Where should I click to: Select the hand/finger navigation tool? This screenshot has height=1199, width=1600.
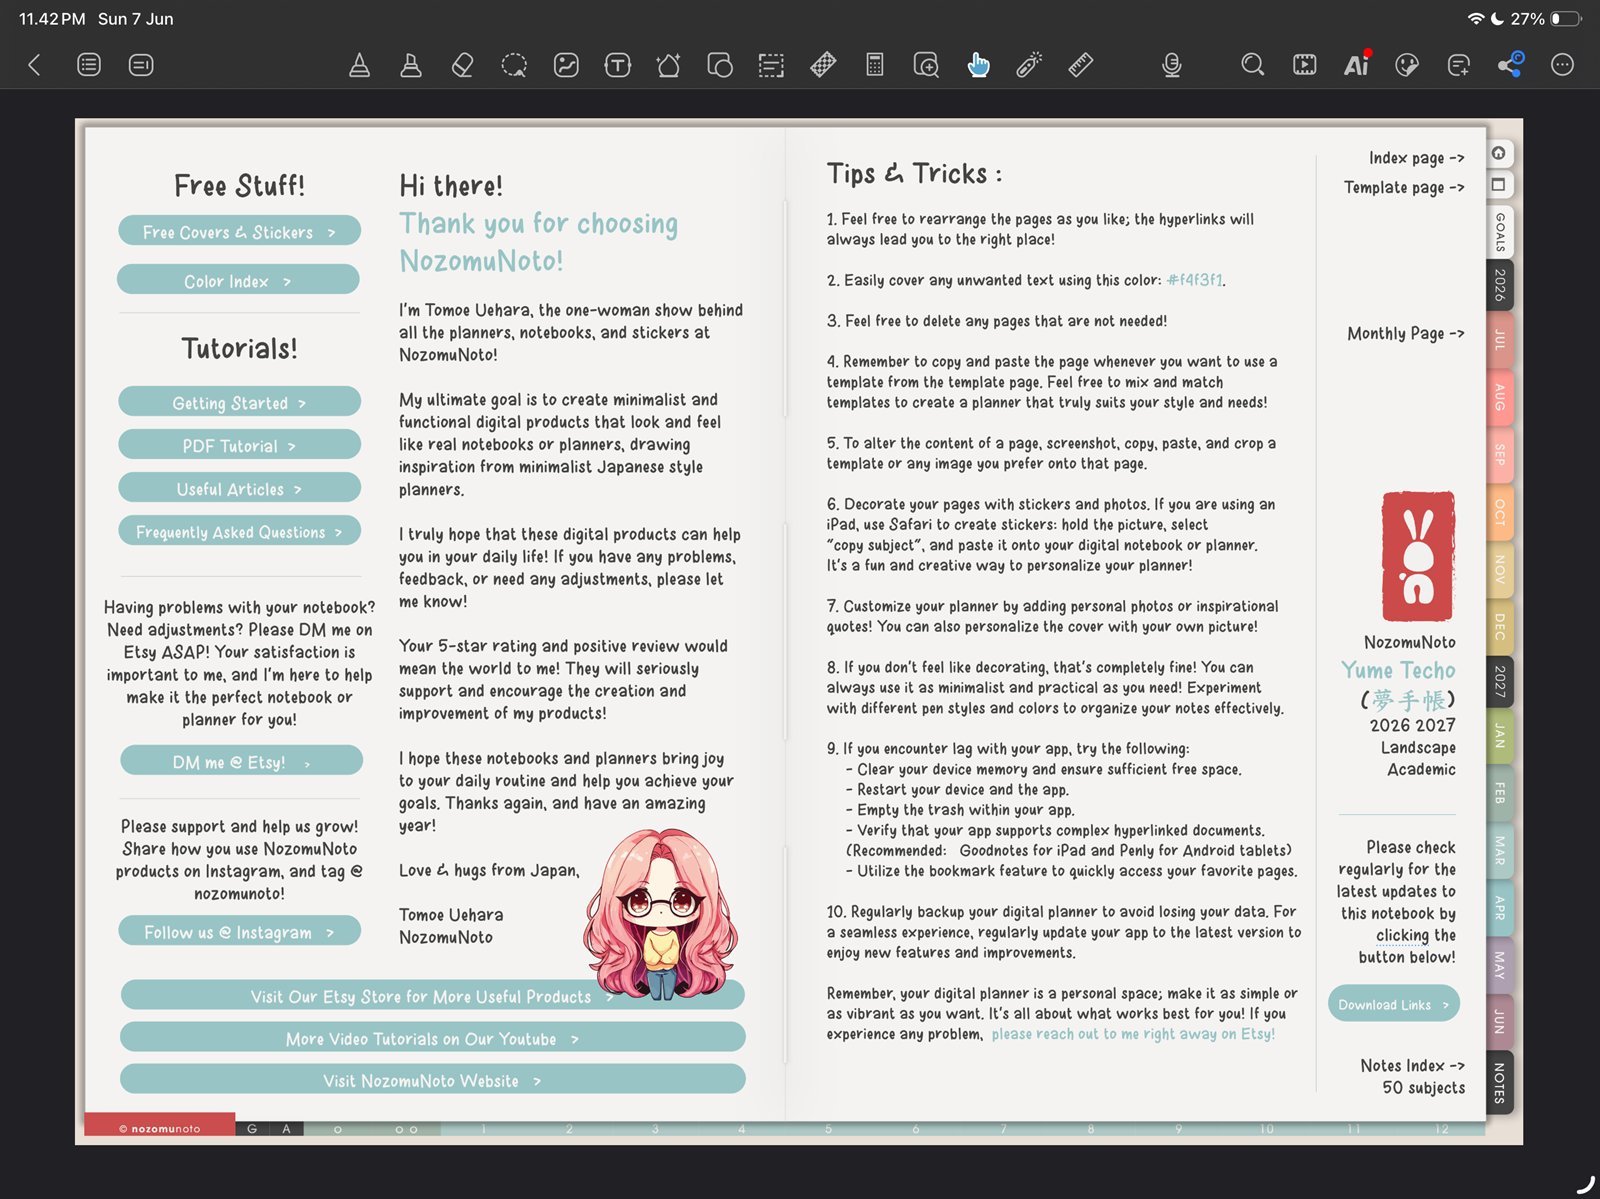click(978, 65)
